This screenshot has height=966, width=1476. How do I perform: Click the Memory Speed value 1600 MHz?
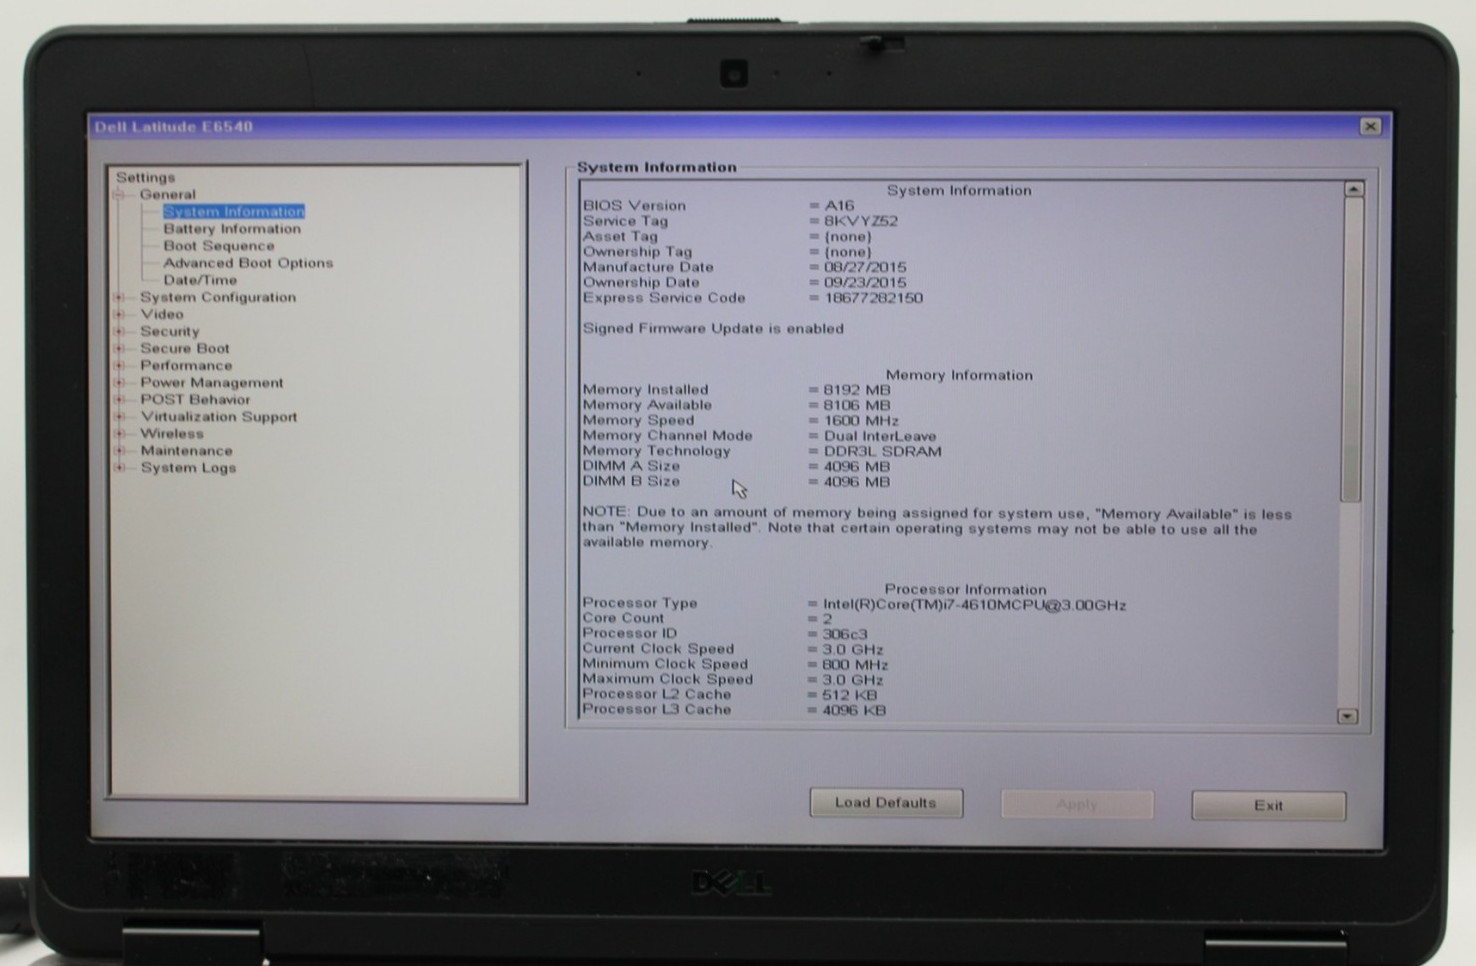click(x=860, y=421)
